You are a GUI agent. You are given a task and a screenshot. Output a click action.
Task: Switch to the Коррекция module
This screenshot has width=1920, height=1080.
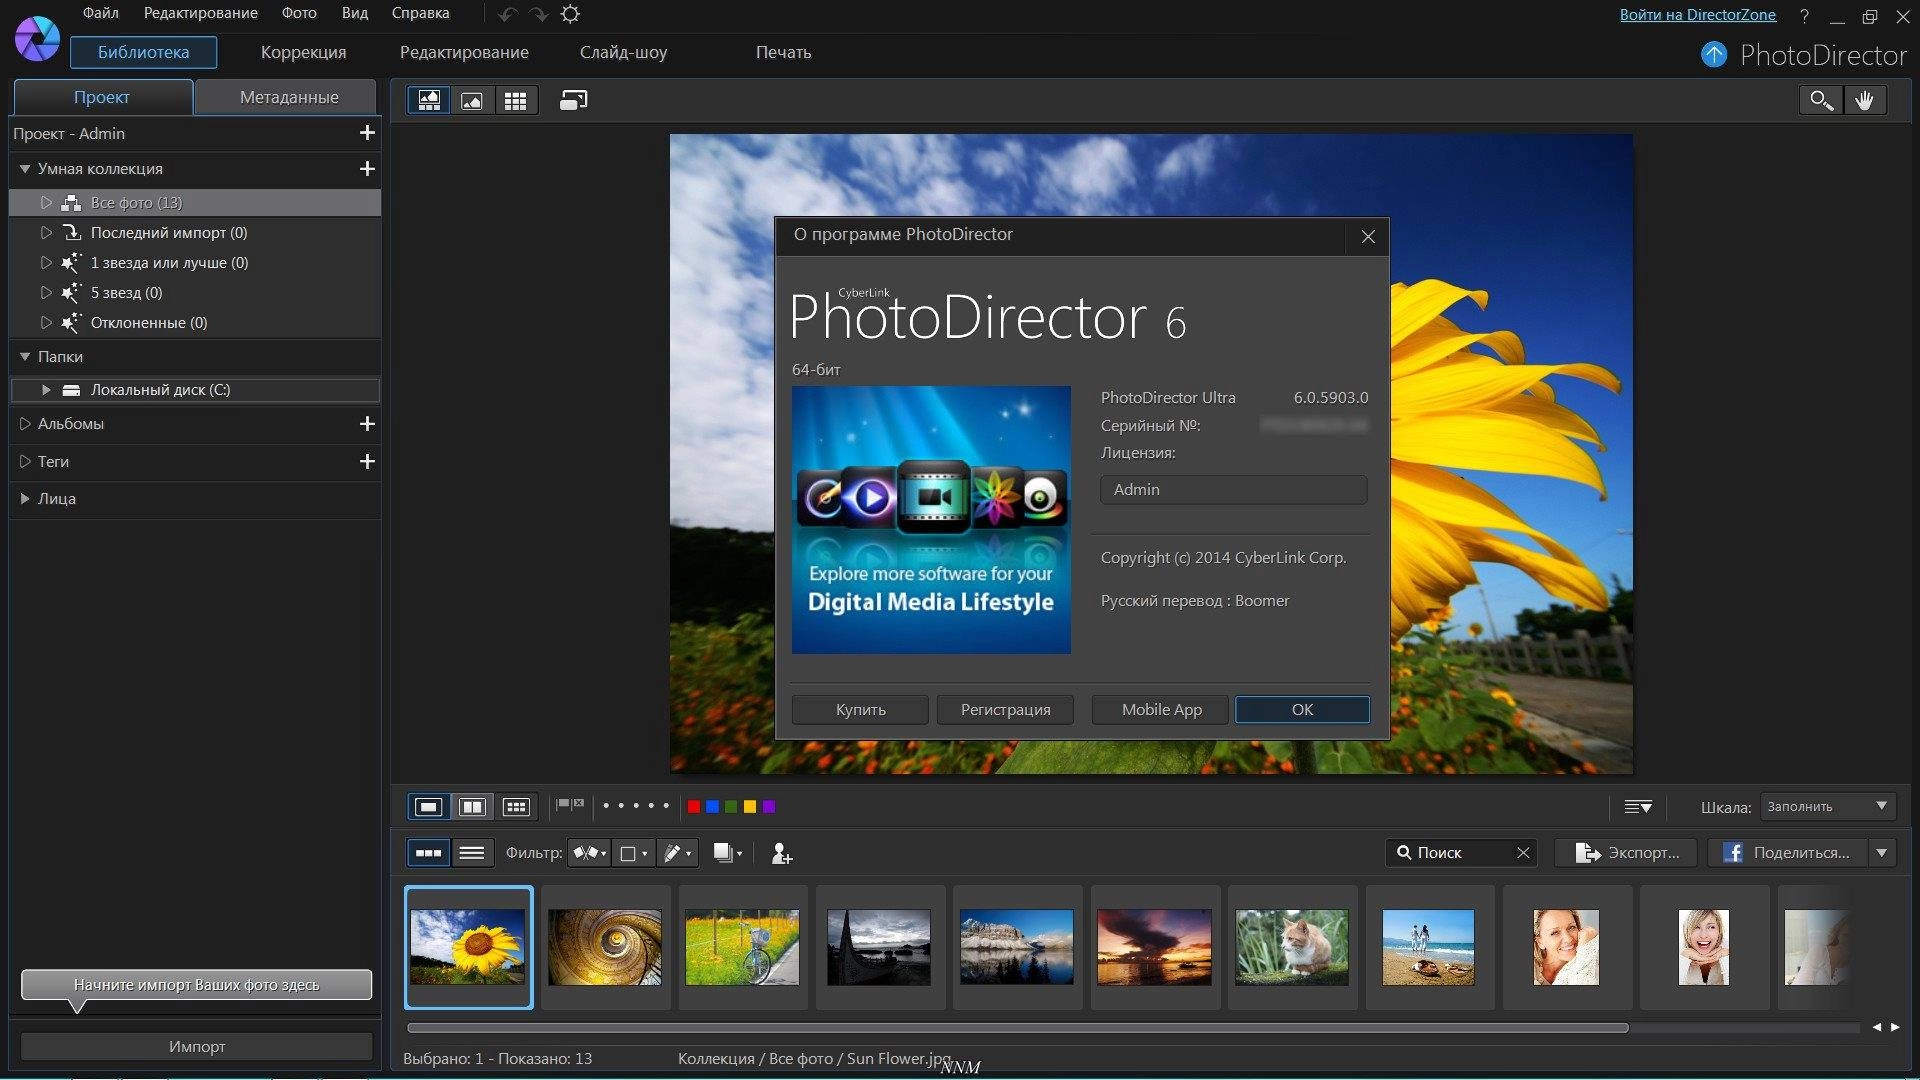click(303, 52)
